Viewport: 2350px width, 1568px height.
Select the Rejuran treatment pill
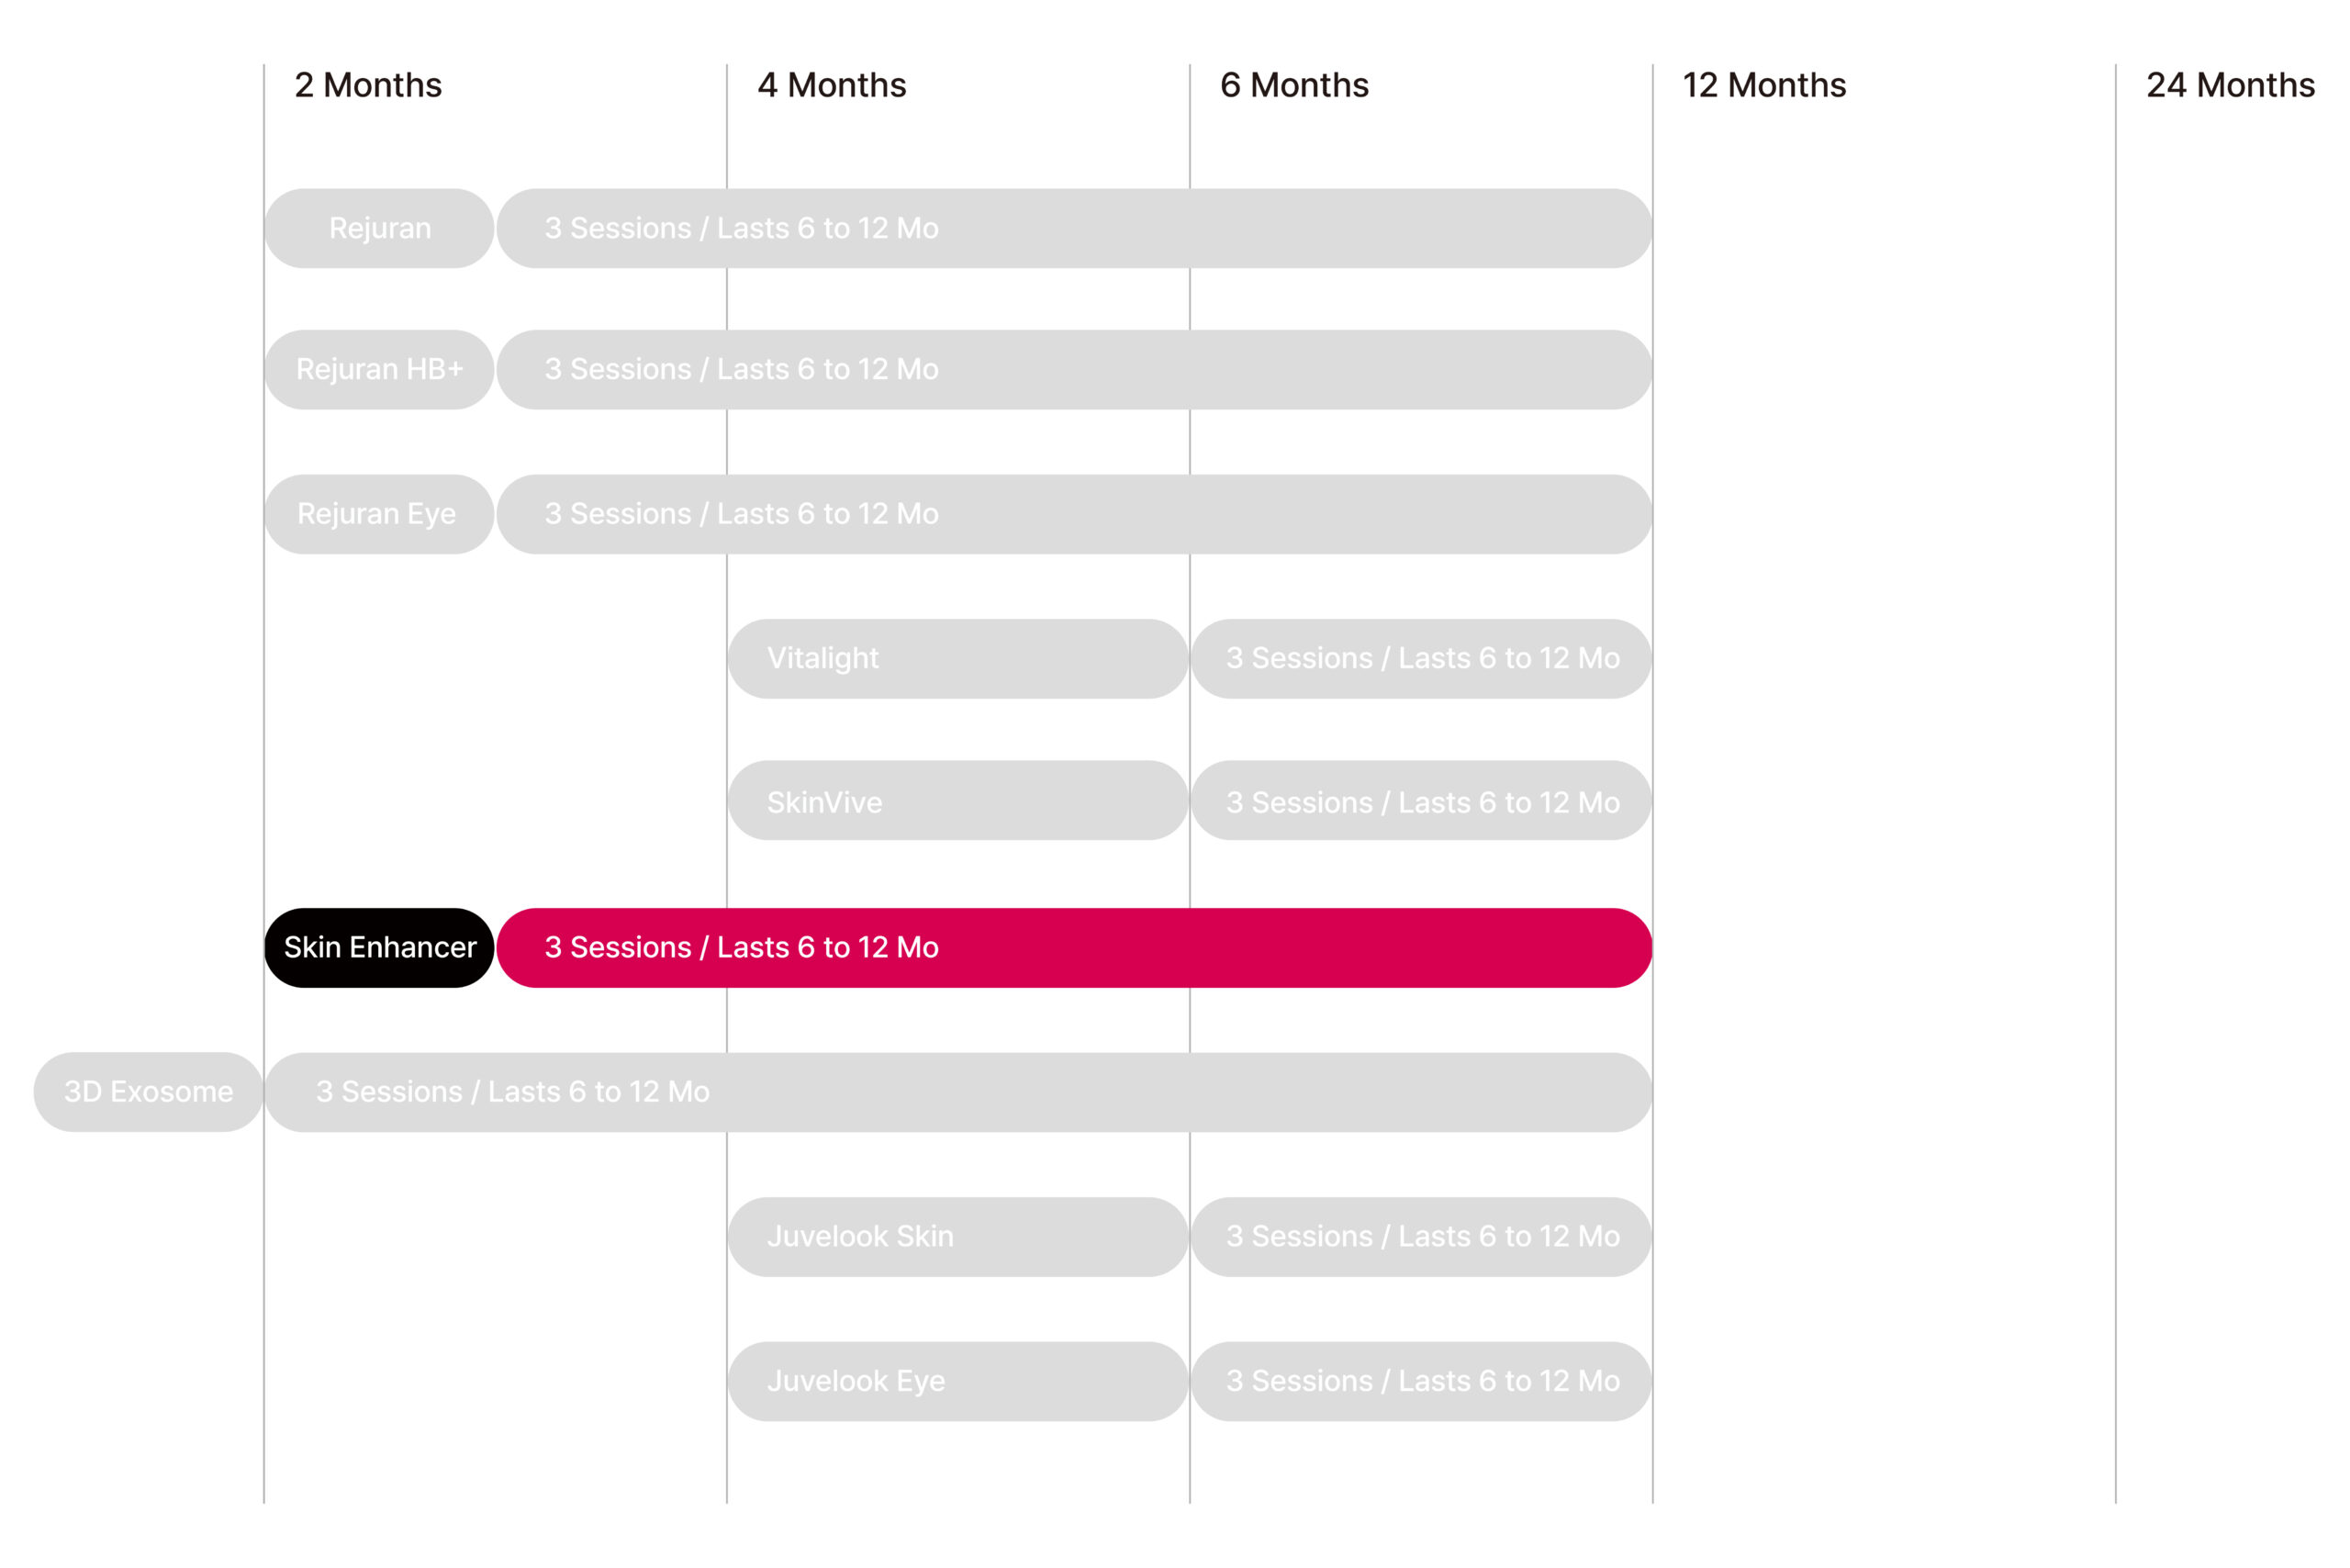[x=379, y=228]
